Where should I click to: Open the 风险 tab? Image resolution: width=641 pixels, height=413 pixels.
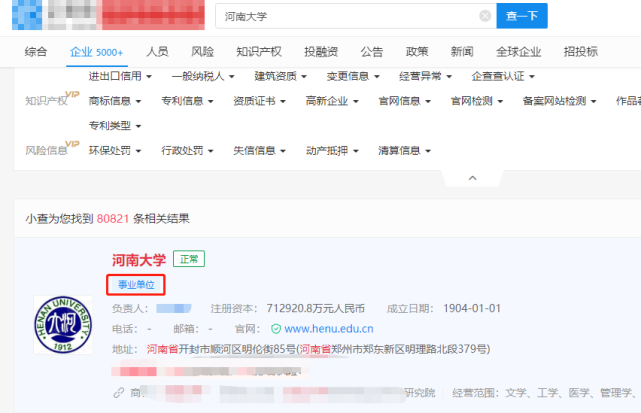pos(203,52)
